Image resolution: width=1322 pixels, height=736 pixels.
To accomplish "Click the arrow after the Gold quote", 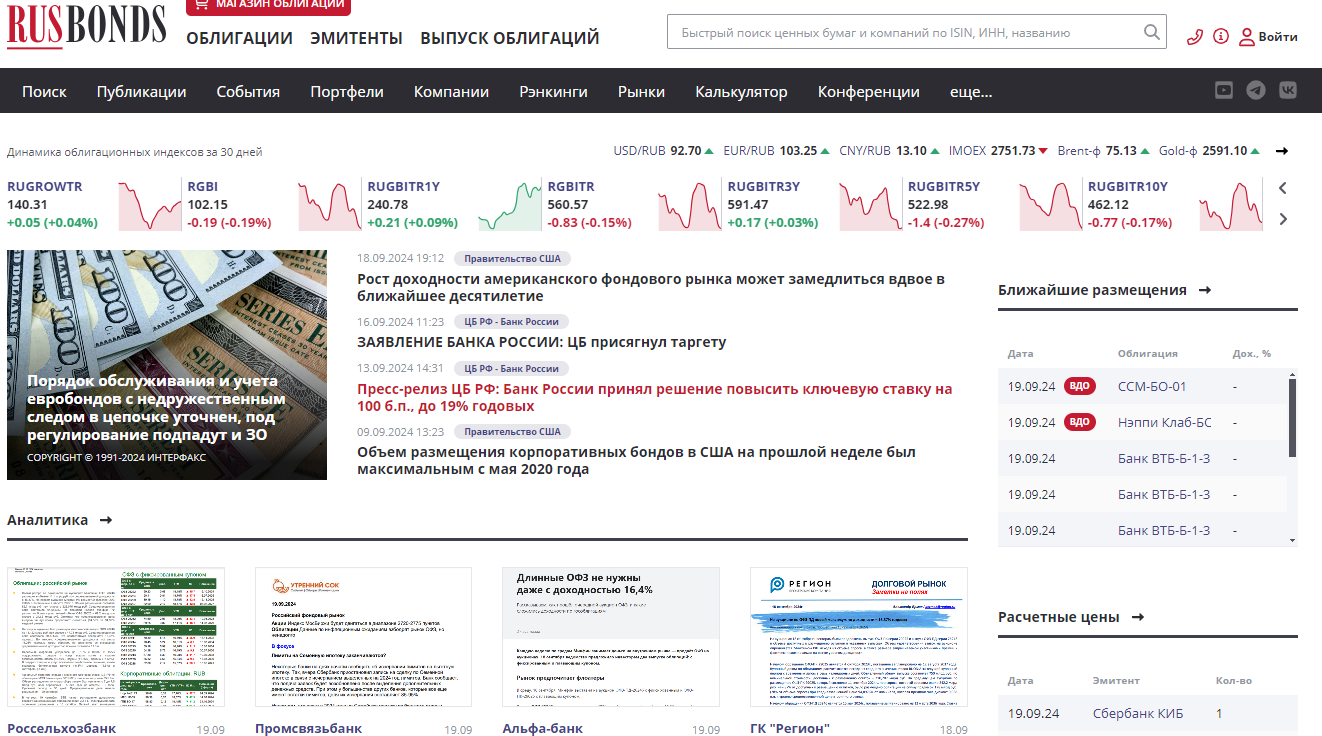I will pyautogui.click(x=1282, y=151).
